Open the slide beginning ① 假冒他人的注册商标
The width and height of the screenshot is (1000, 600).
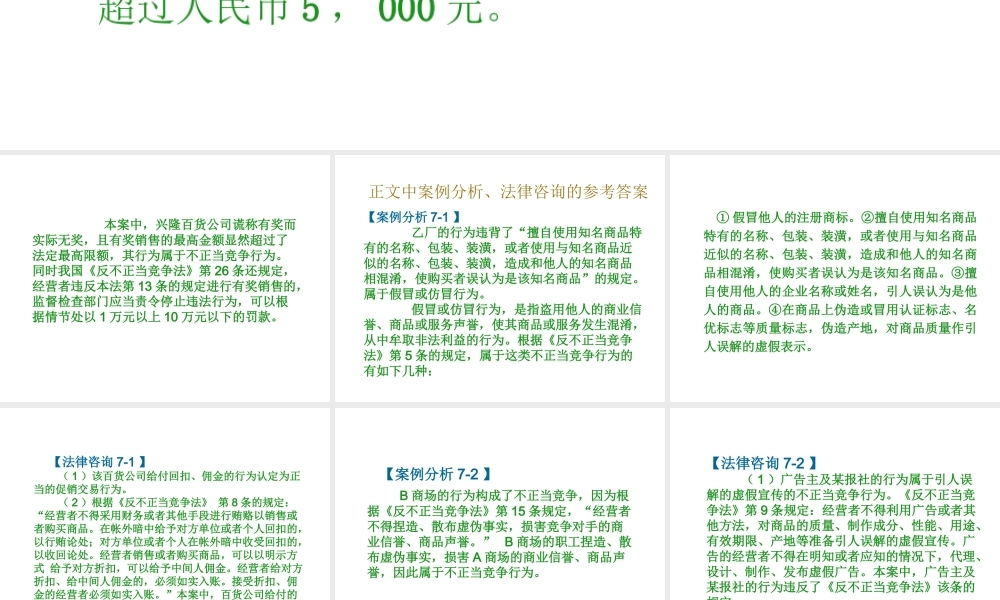click(x=835, y=278)
